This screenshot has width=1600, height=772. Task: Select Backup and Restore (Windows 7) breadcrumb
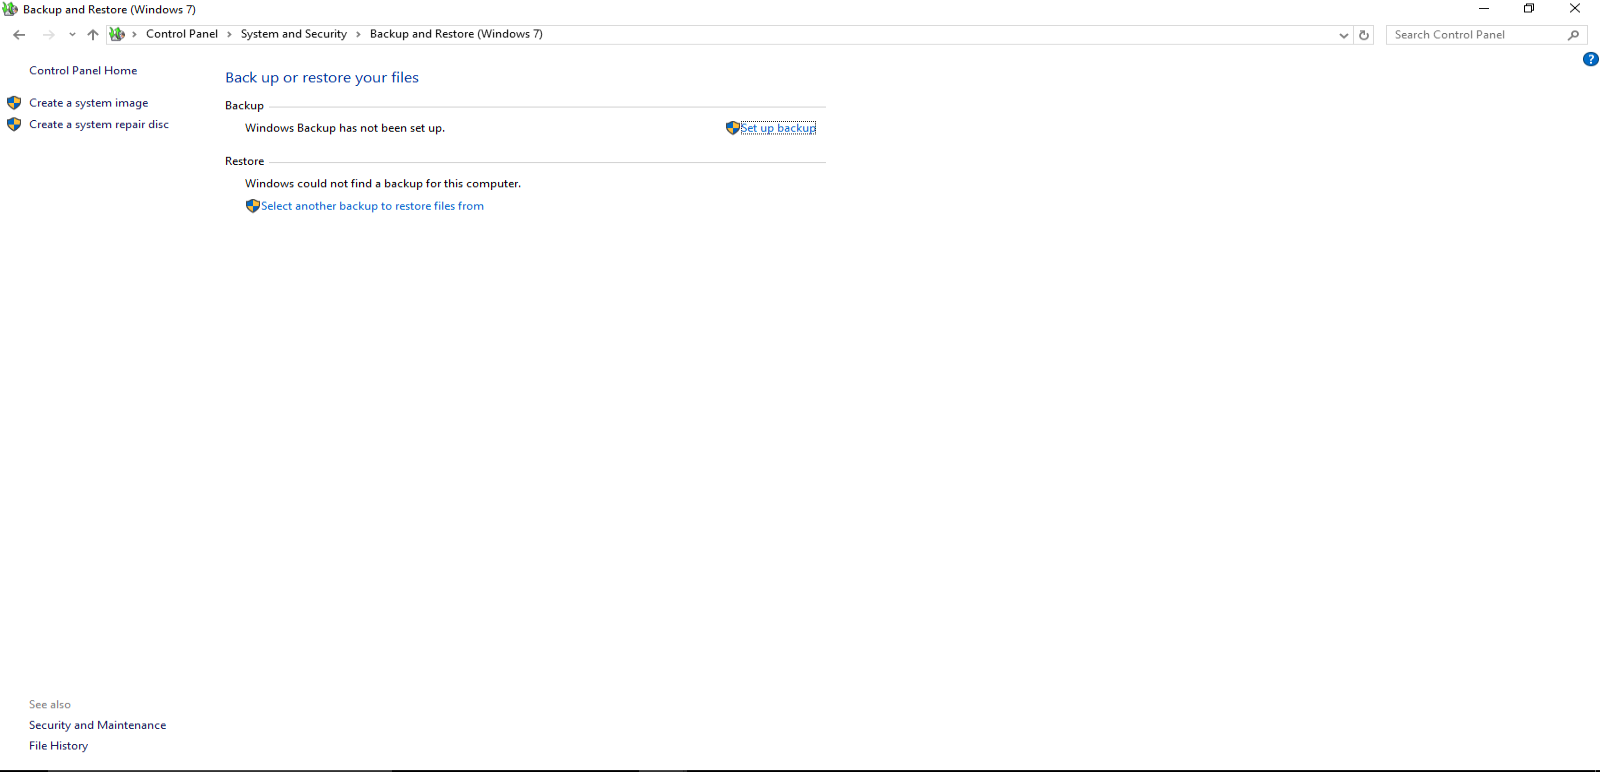pyautogui.click(x=456, y=34)
